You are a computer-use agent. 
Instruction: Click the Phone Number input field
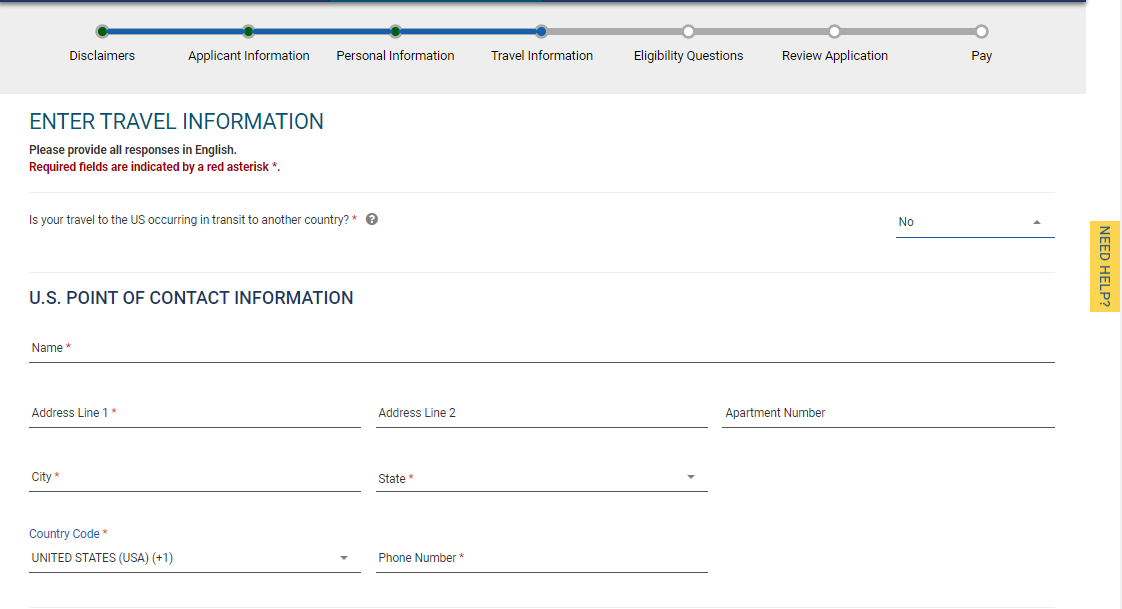click(x=541, y=558)
